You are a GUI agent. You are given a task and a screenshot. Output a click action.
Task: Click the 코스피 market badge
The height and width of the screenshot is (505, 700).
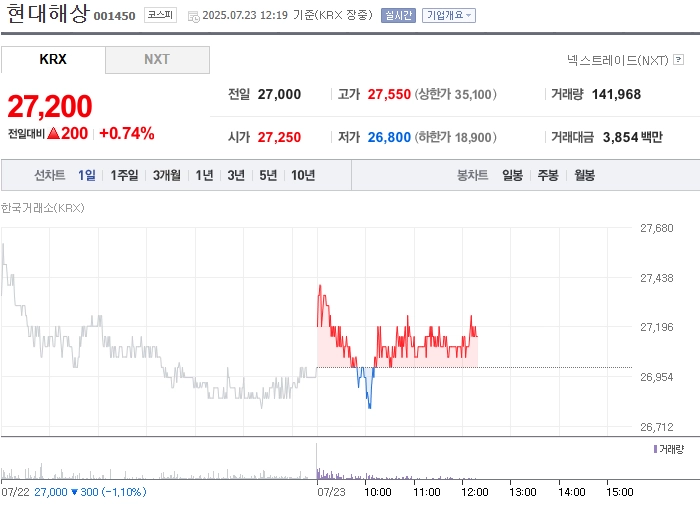(160, 15)
